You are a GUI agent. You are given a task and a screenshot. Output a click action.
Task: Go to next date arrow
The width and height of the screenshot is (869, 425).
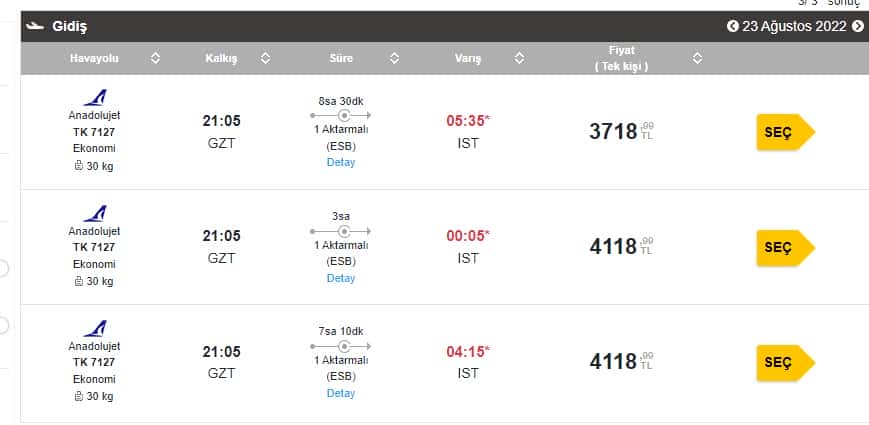coord(858,26)
